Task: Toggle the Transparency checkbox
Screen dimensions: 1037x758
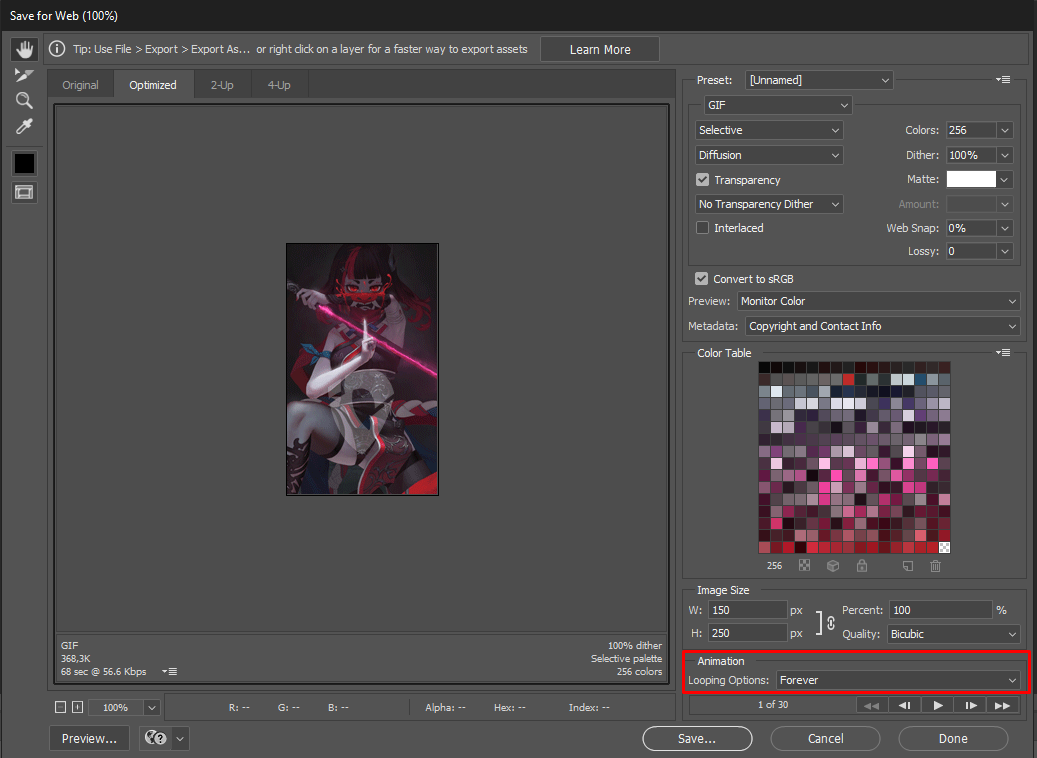Action: click(702, 180)
